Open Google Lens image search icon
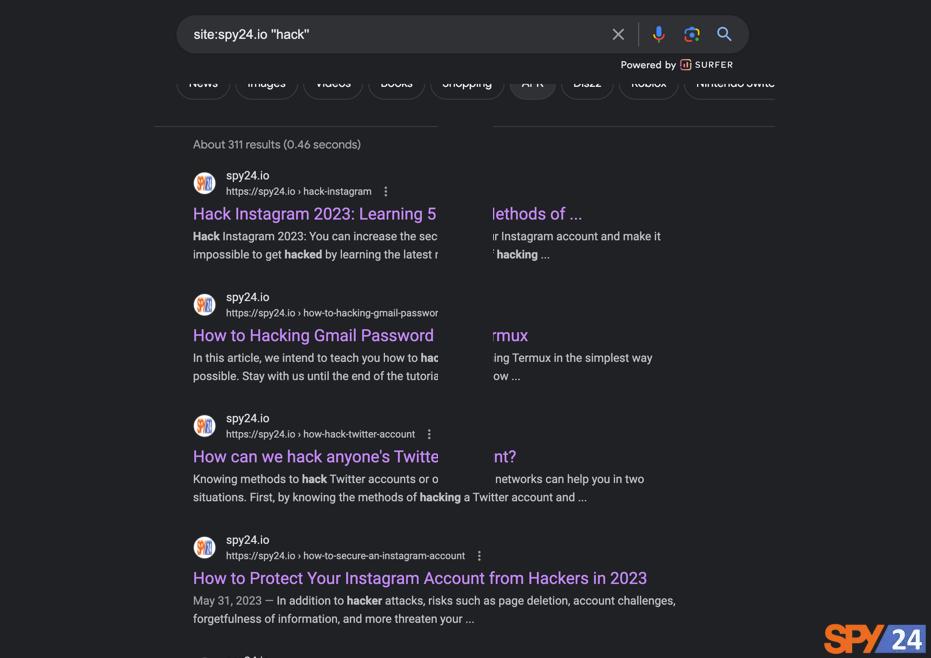 click(x=691, y=34)
